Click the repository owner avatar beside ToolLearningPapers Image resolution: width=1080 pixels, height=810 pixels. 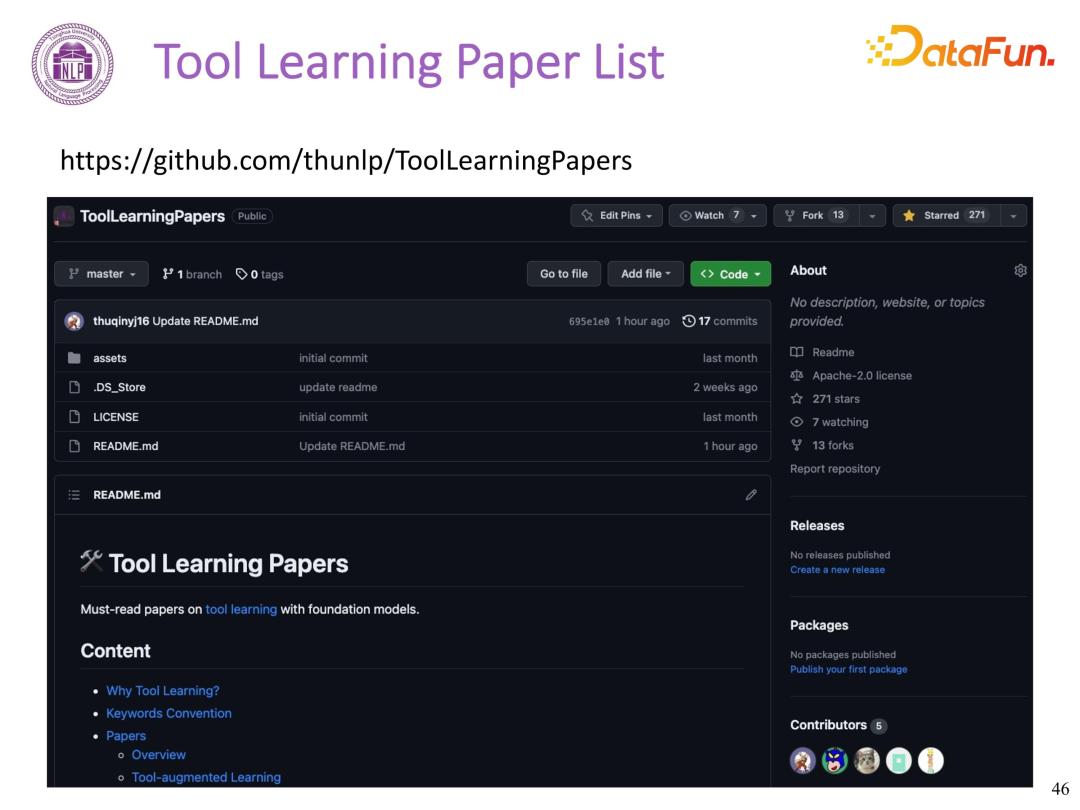pyautogui.click(x=64, y=216)
